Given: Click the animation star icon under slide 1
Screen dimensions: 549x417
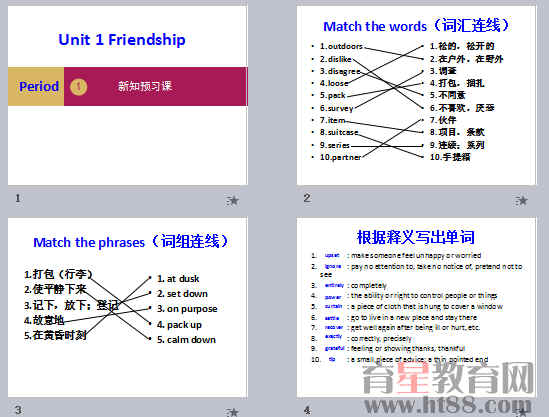Looking at the screenshot, I should point(232,200).
